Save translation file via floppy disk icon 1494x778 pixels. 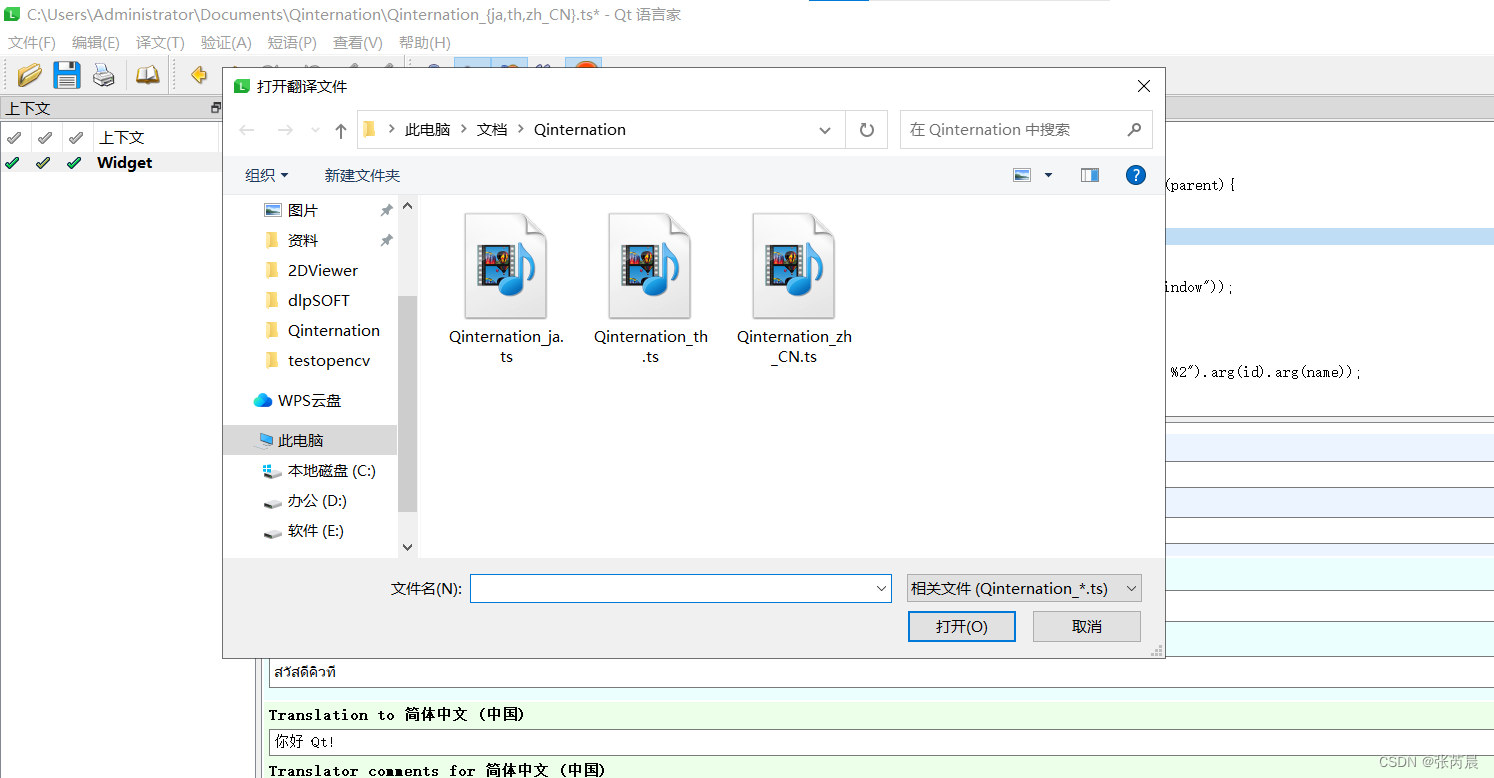pyautogui.click(x=67, y=75)
